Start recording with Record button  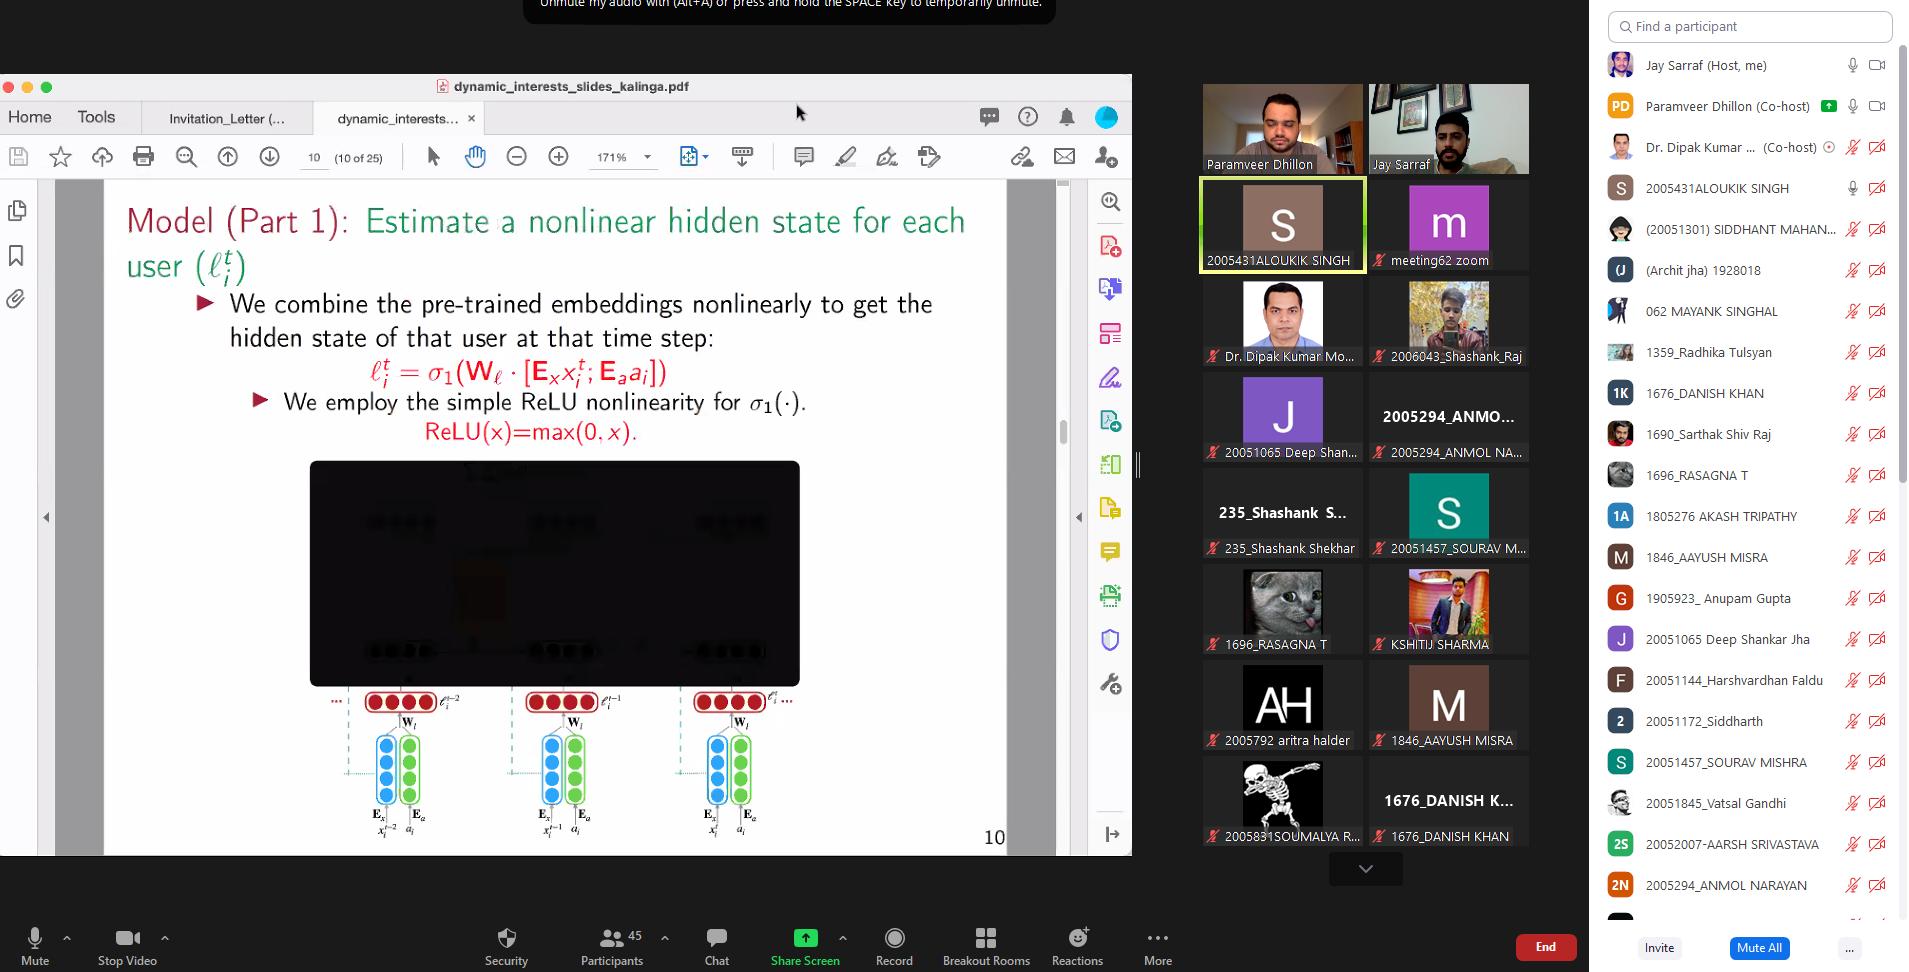(x=893, y=946)
